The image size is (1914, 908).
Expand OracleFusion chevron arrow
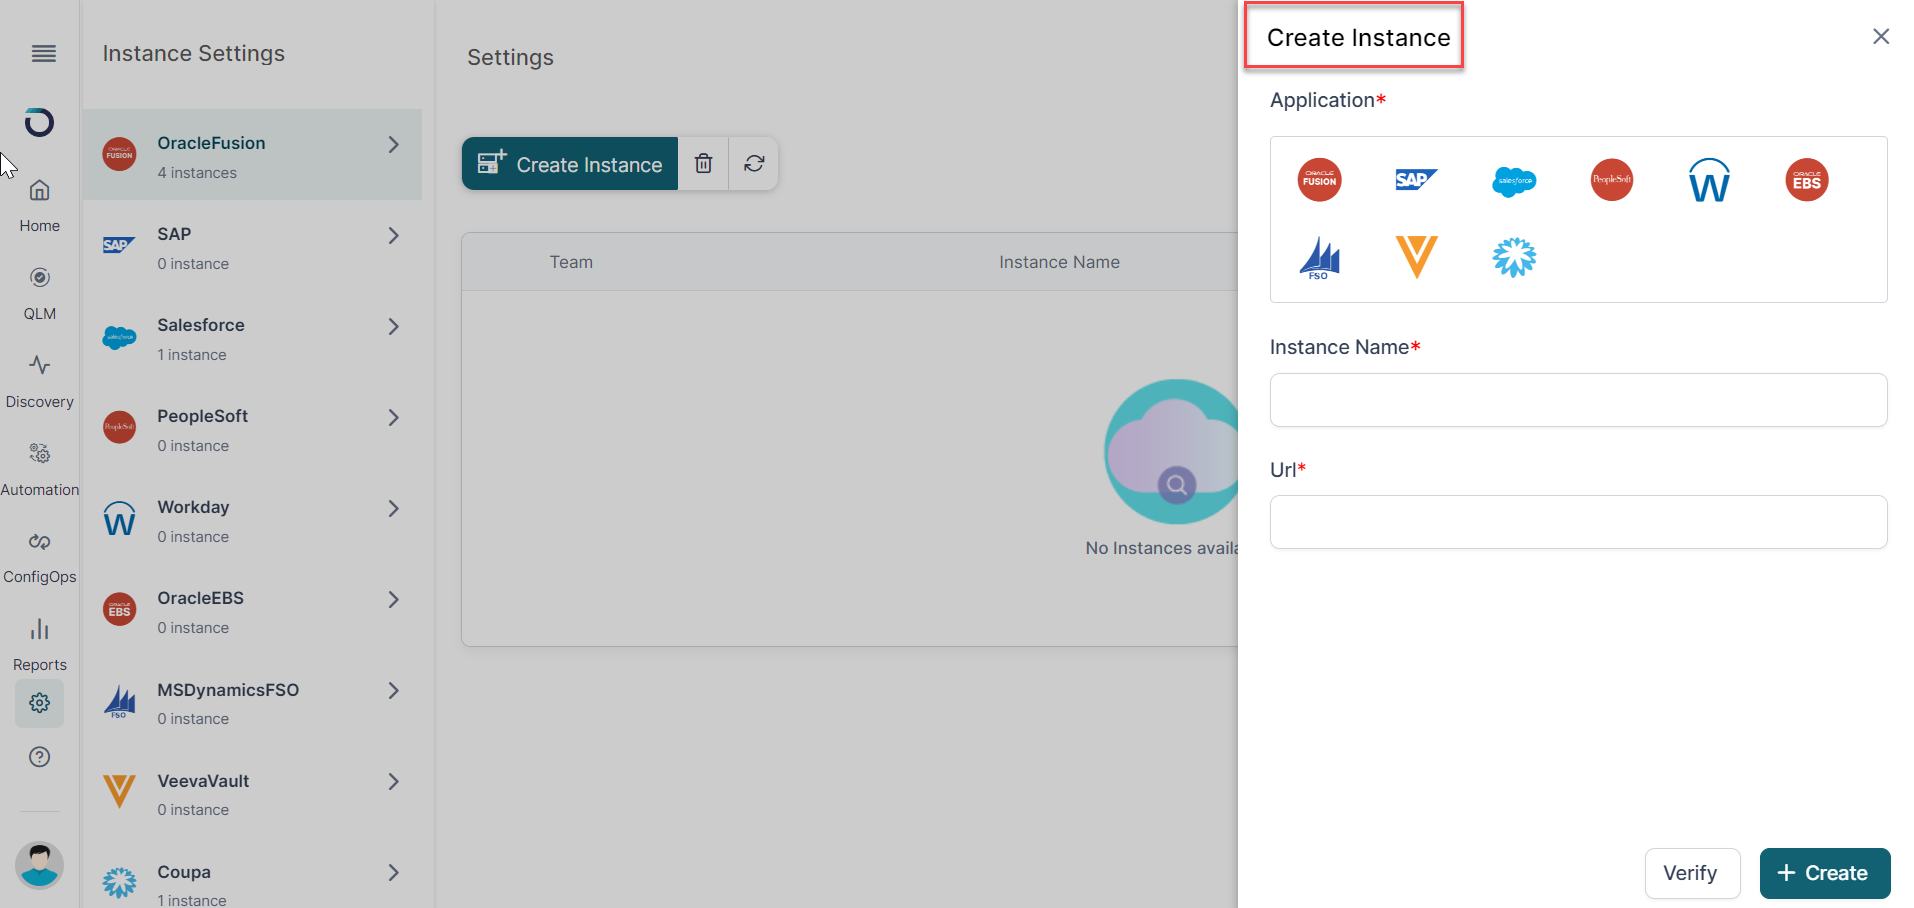[x=393, y=145]
